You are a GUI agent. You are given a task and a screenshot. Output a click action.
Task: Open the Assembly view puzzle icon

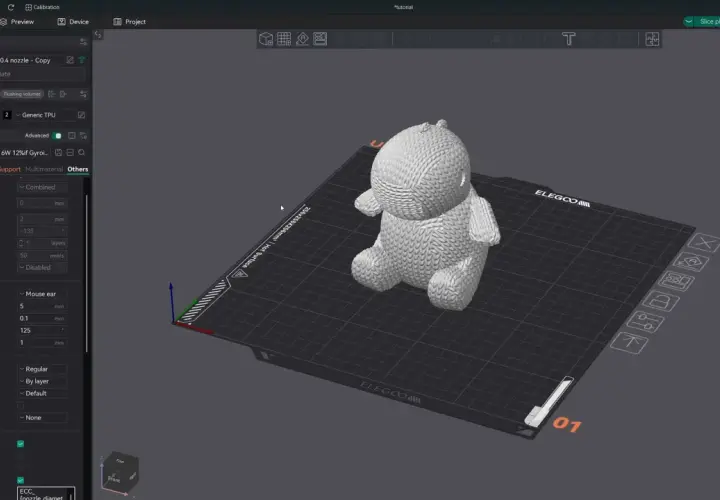tap(652, 39)
